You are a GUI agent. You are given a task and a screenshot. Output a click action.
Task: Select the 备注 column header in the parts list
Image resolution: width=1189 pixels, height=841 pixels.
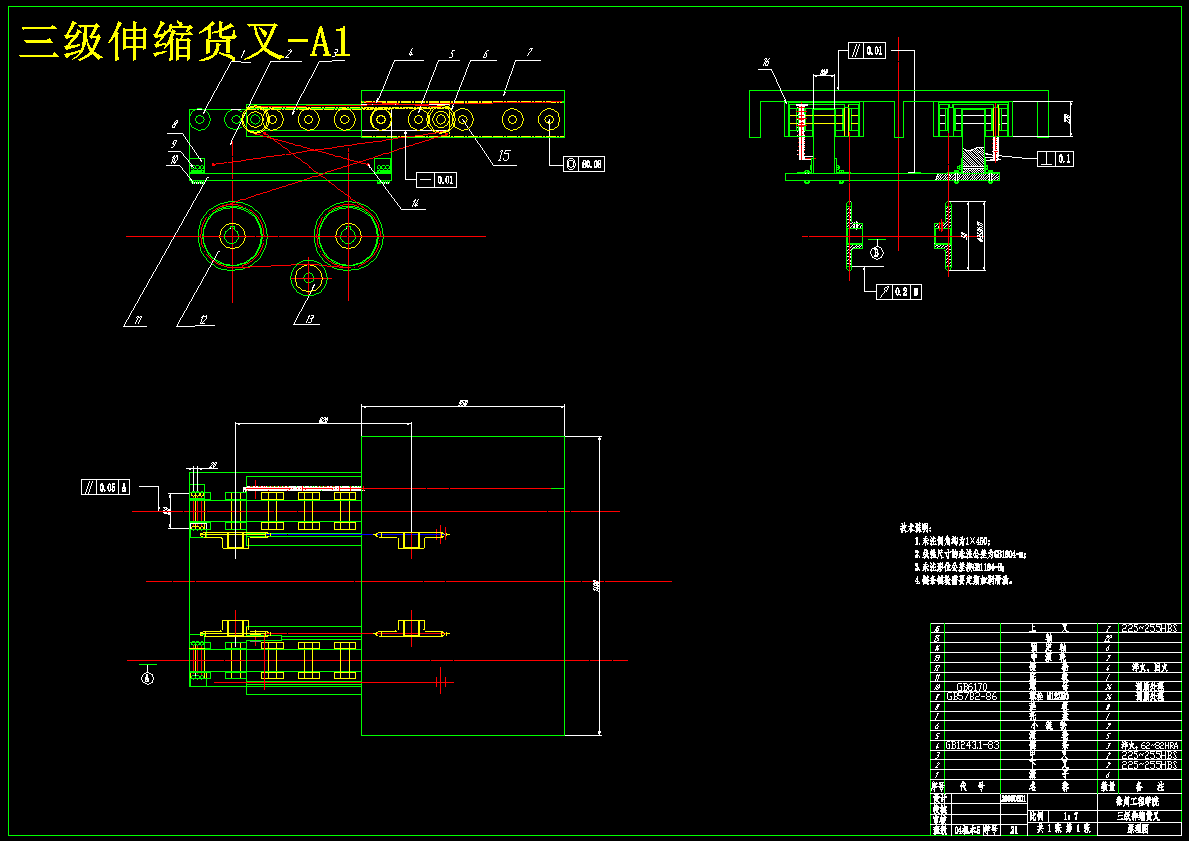1150,786
